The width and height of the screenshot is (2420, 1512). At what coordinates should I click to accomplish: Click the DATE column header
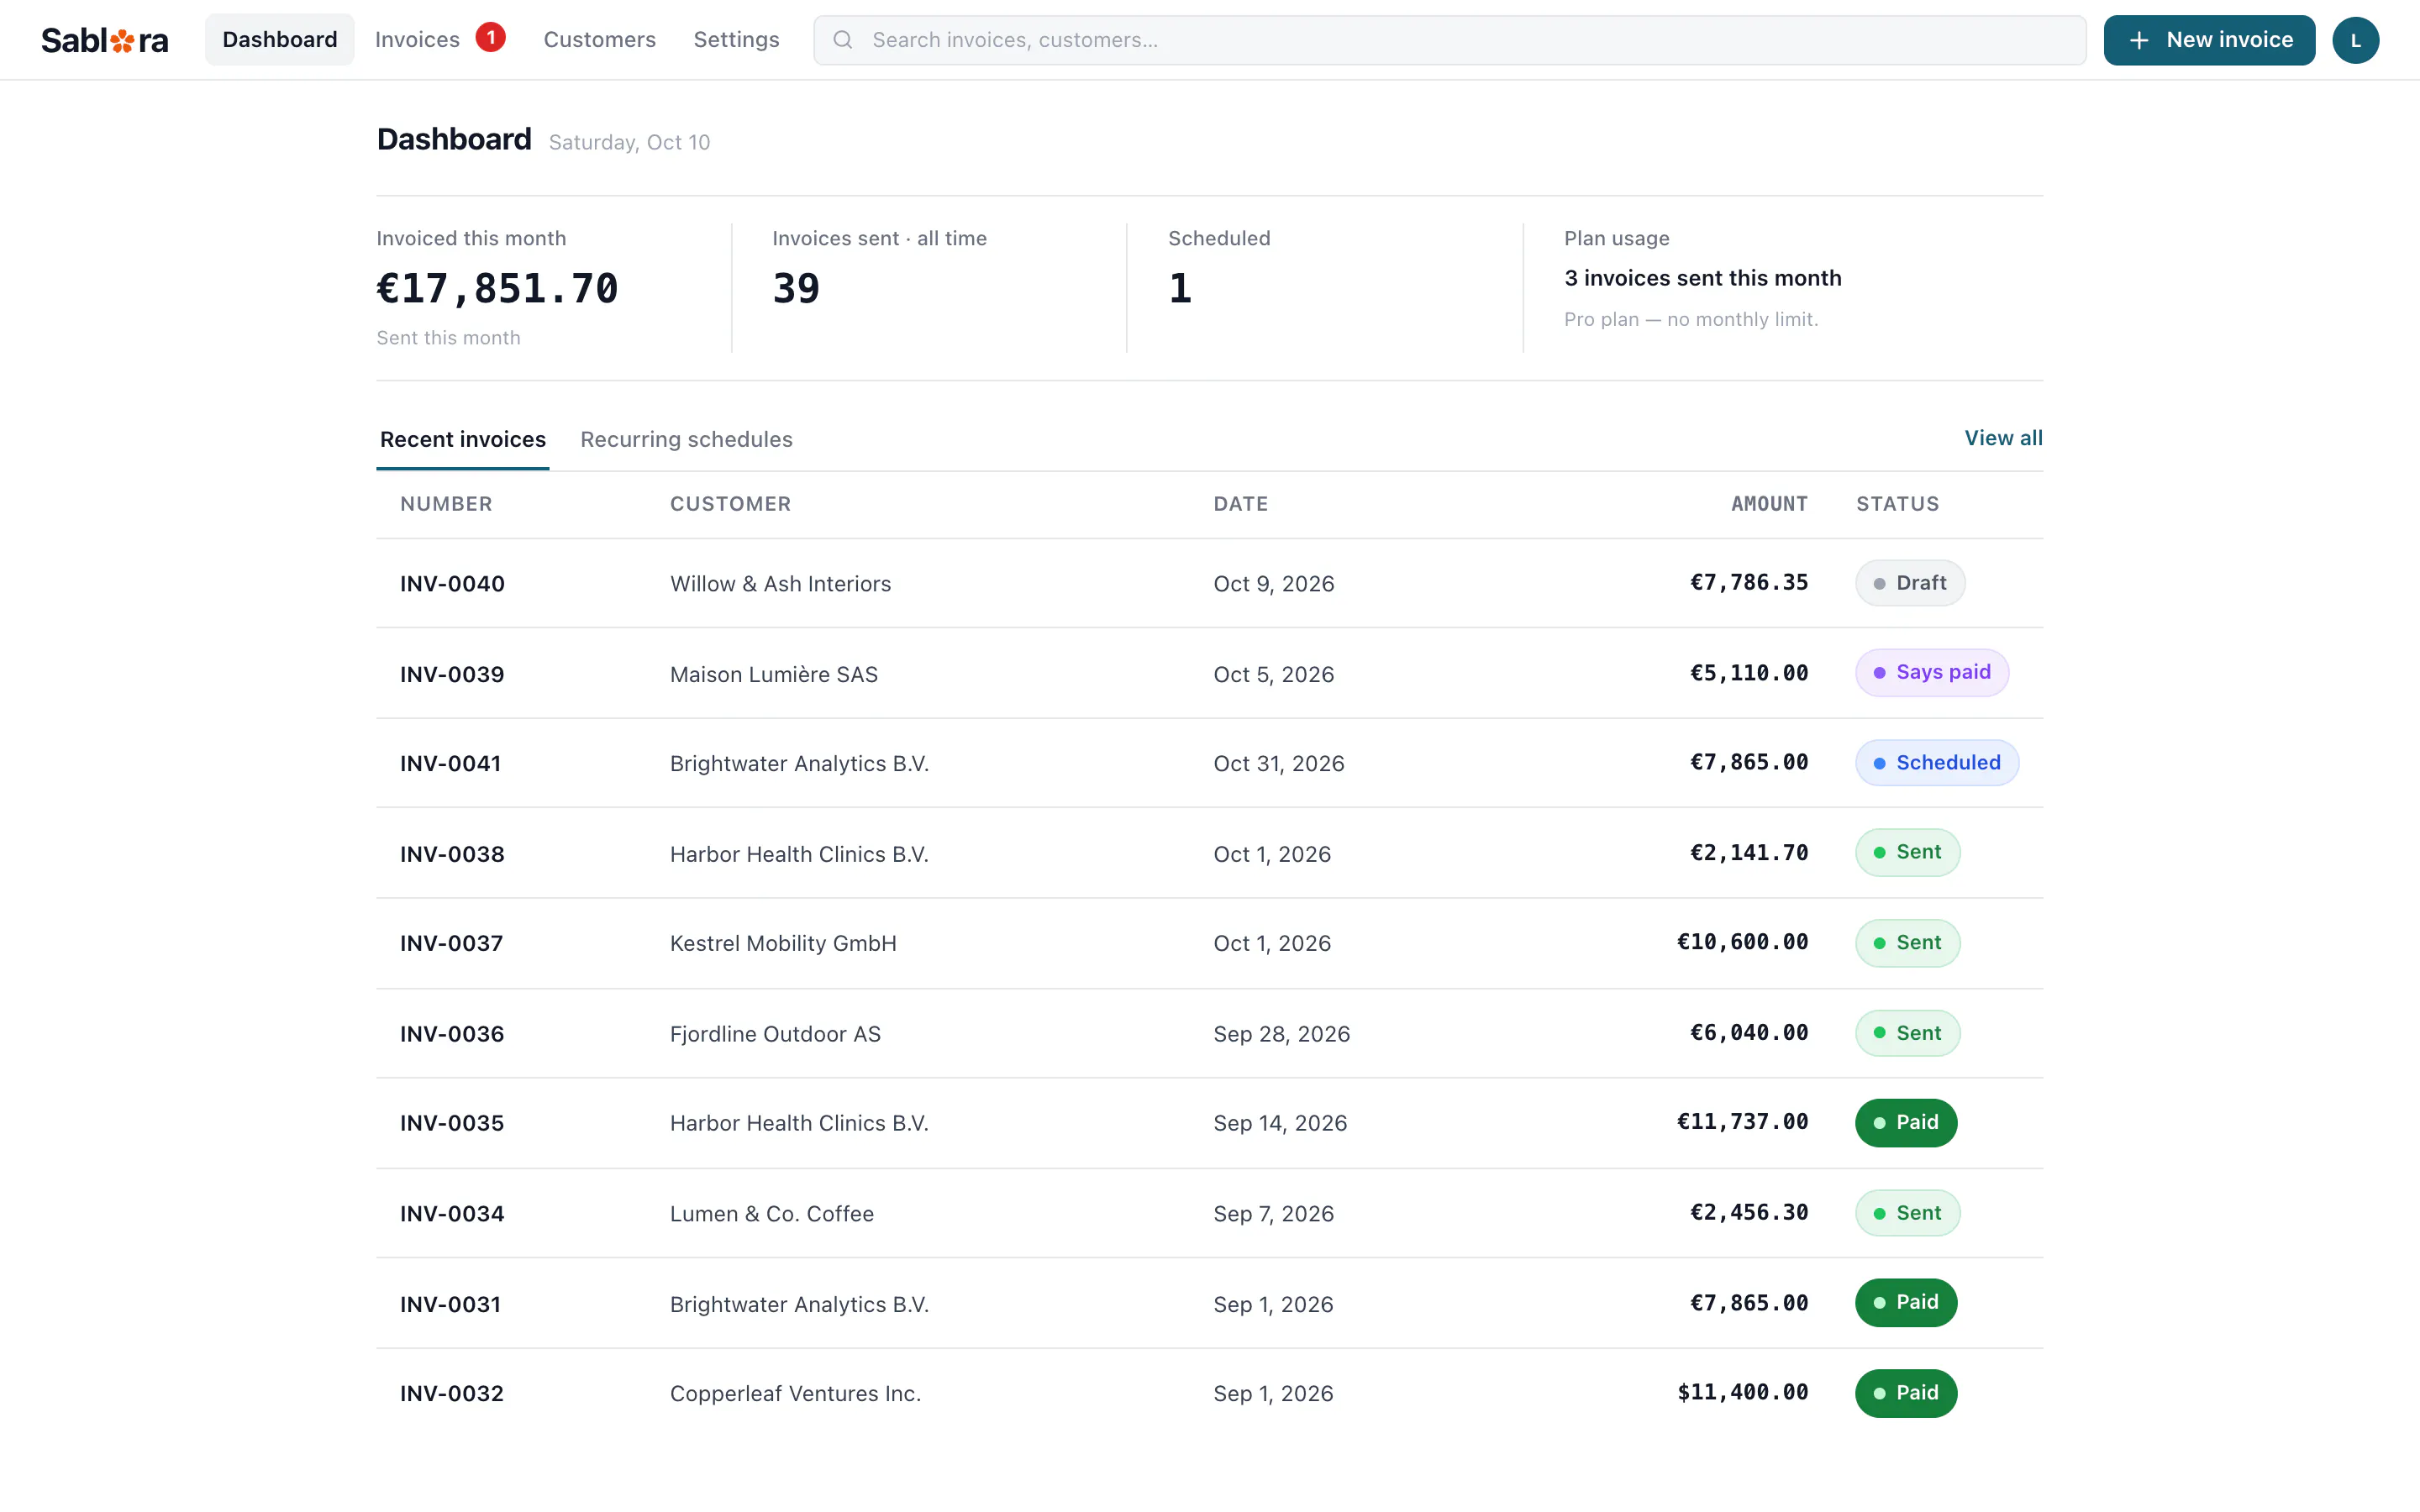click(x=1240, y=504)
